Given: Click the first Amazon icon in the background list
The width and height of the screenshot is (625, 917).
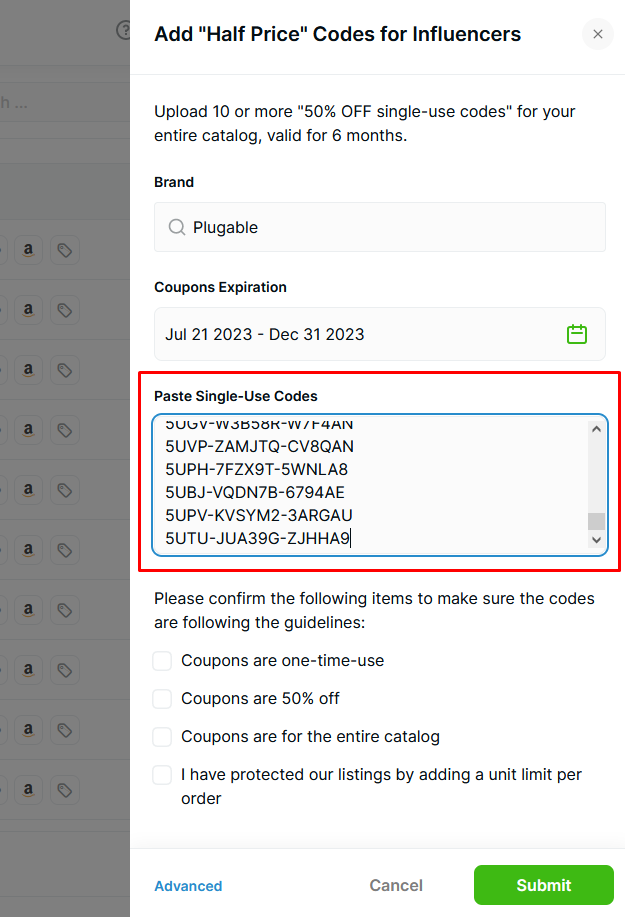Looking at the screenshot, I should 28,250.
